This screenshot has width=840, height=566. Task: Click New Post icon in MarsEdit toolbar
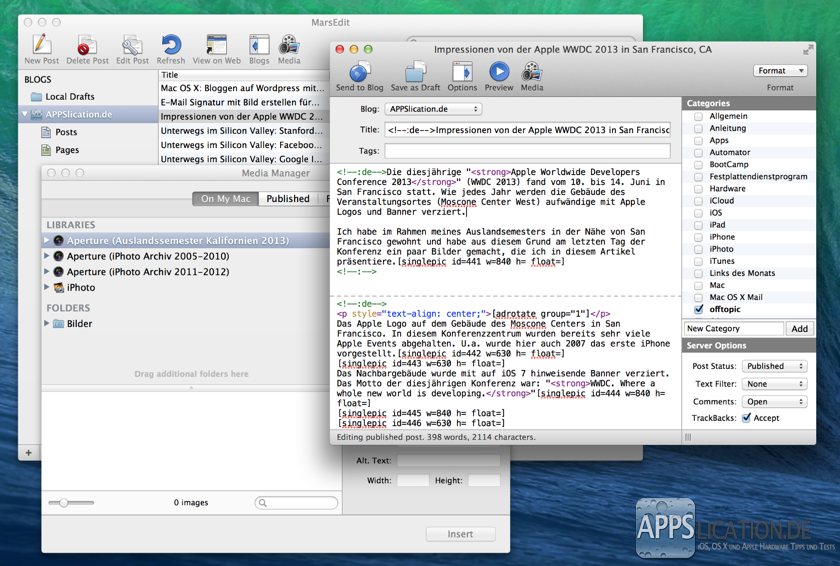pos(42,44)
